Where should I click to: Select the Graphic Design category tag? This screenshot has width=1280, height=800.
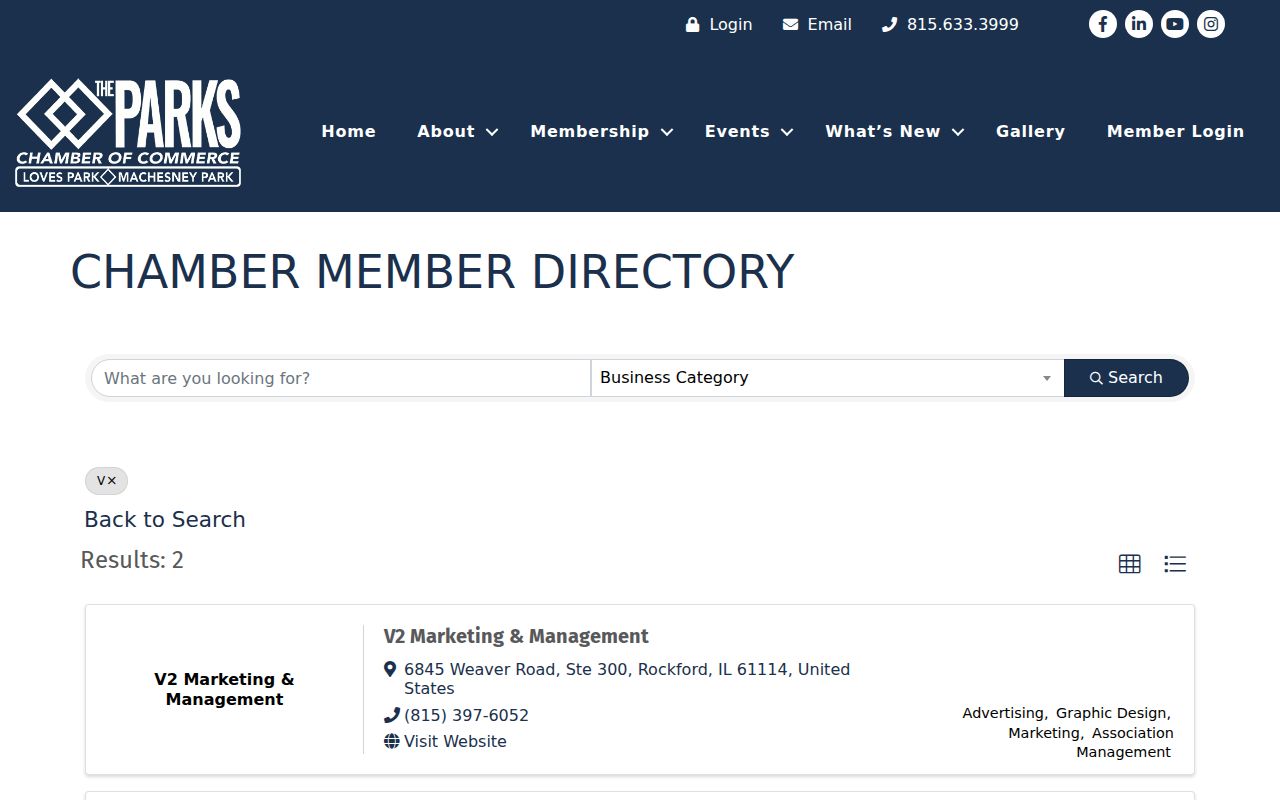pyautogui.click(x=1111, y=713)
